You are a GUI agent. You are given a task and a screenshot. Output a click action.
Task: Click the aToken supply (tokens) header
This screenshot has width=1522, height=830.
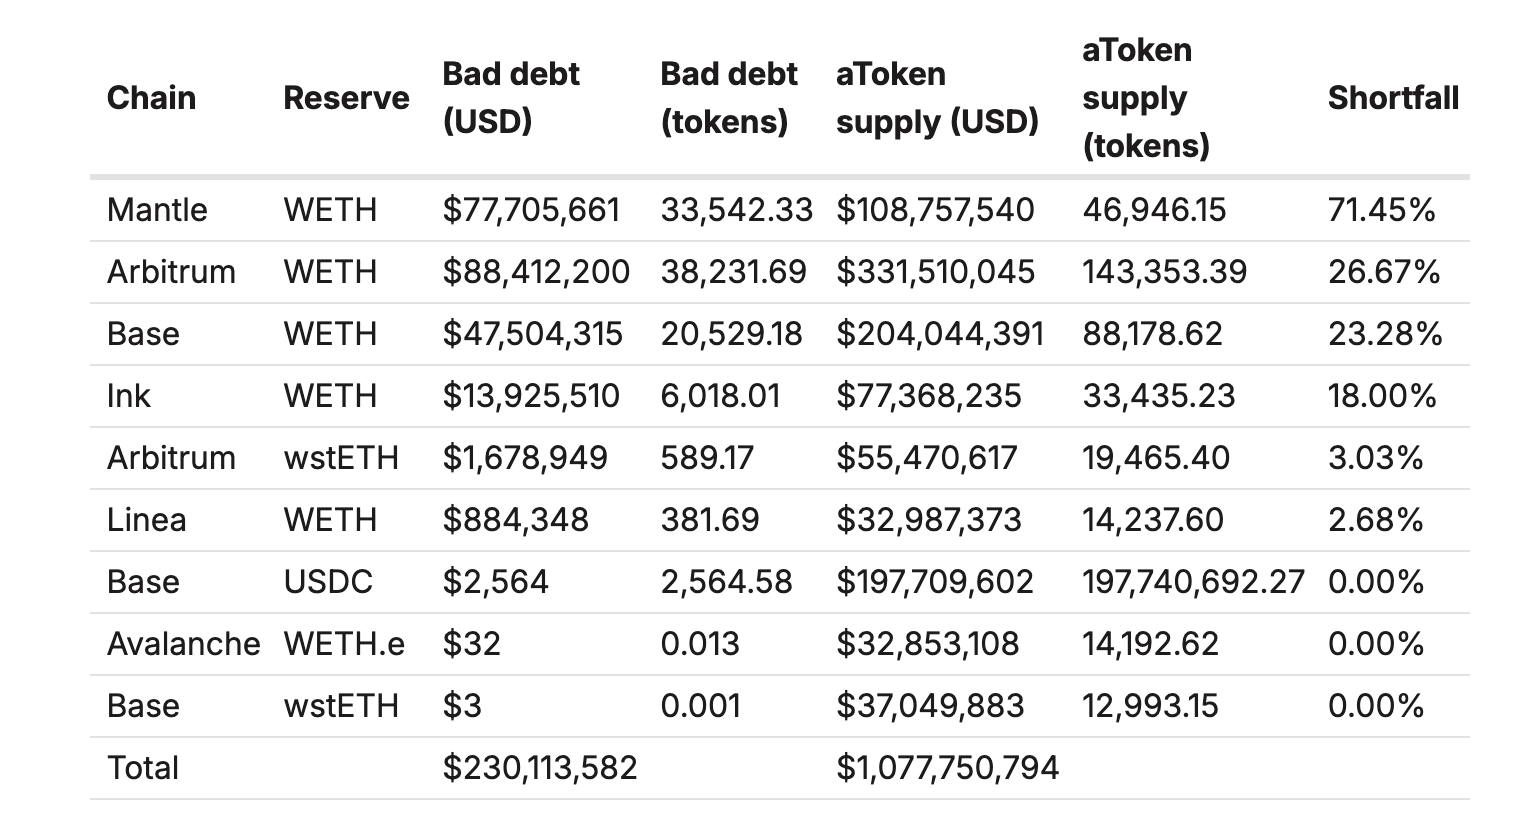tap(1146, 98)
